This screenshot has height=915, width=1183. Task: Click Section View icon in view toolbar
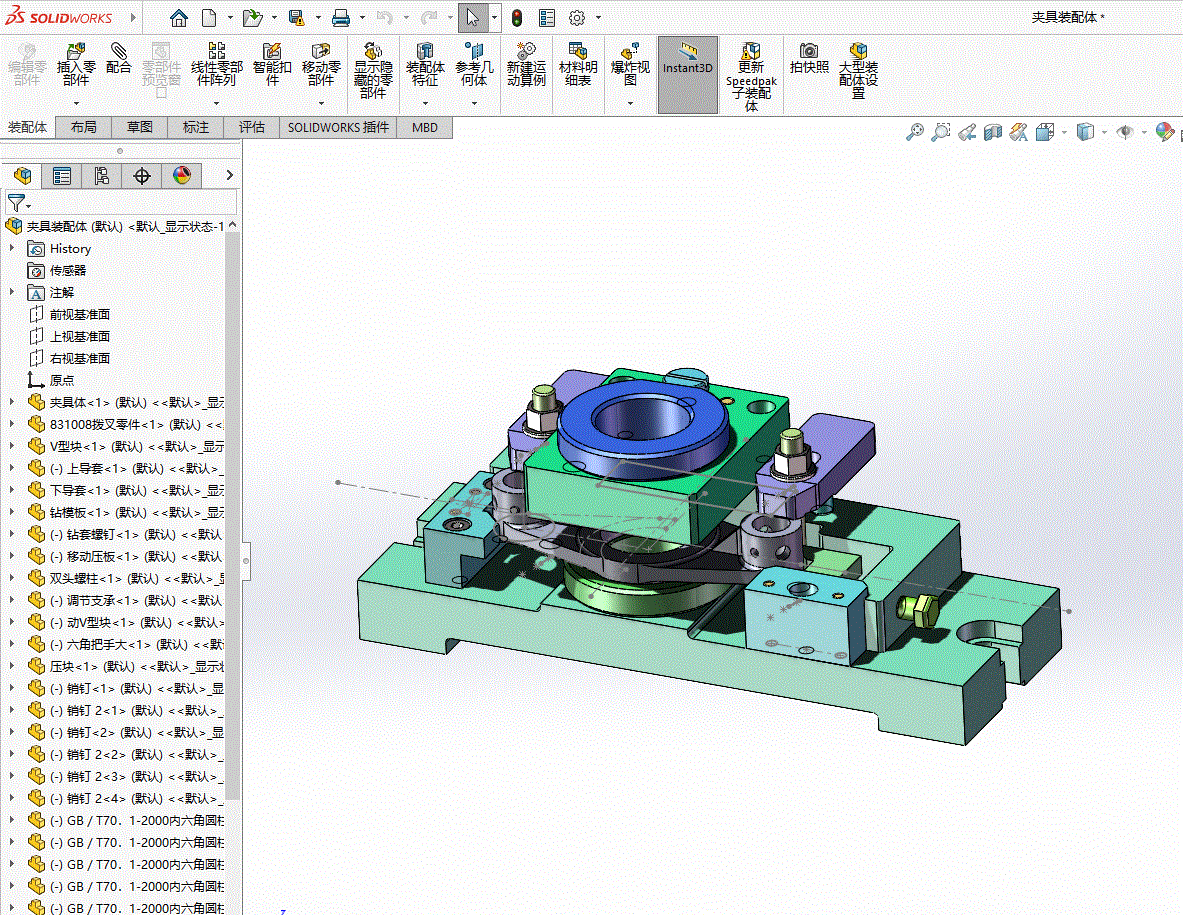click(x=993, y=132)
